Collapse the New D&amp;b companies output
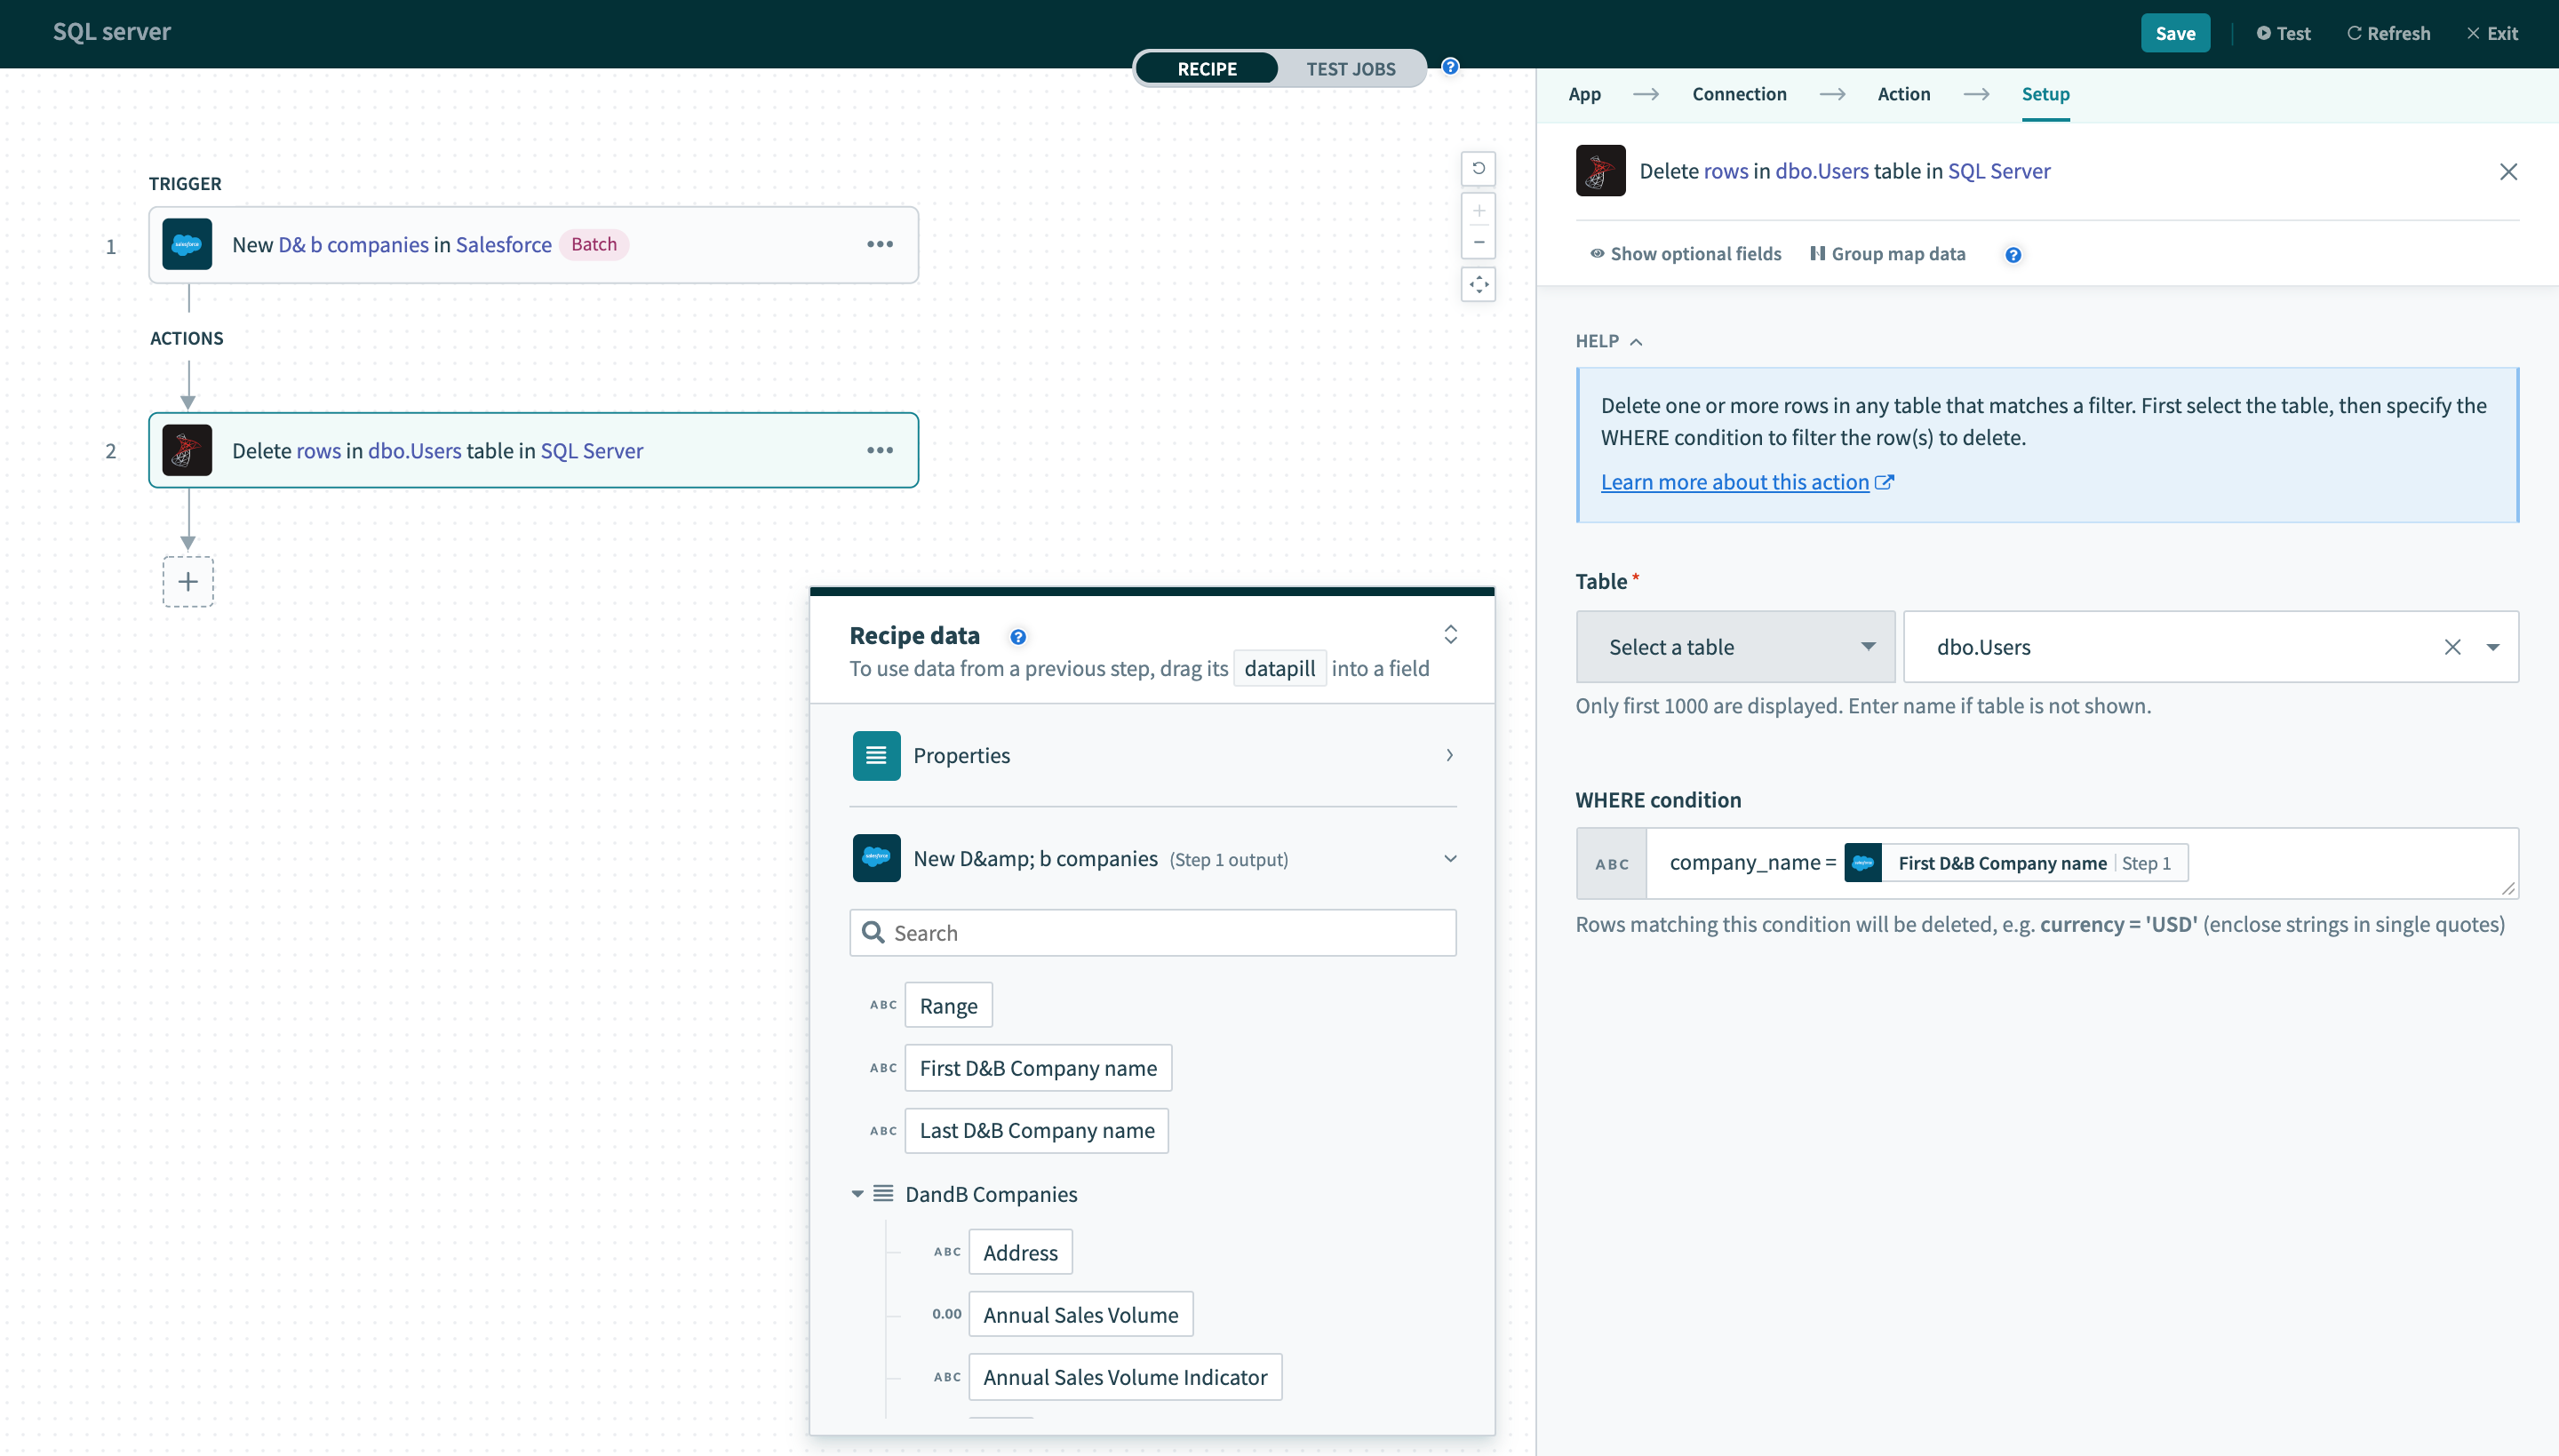The image size is (2559, 1456). click(1448, 859)
